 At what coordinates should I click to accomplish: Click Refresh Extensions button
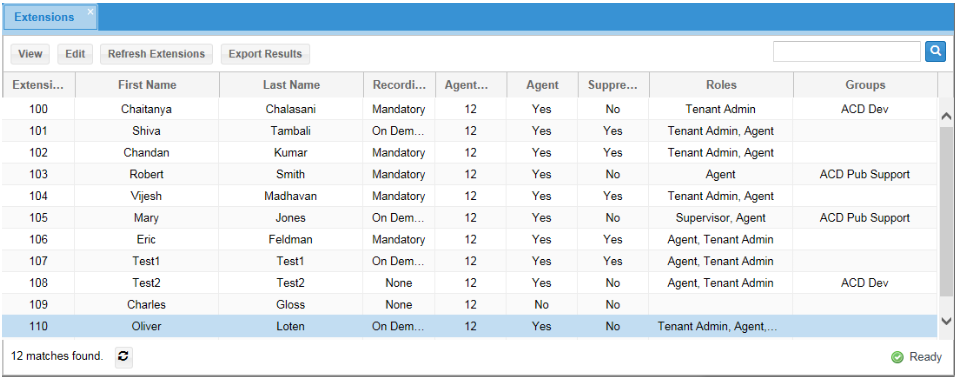coord(156,54)
